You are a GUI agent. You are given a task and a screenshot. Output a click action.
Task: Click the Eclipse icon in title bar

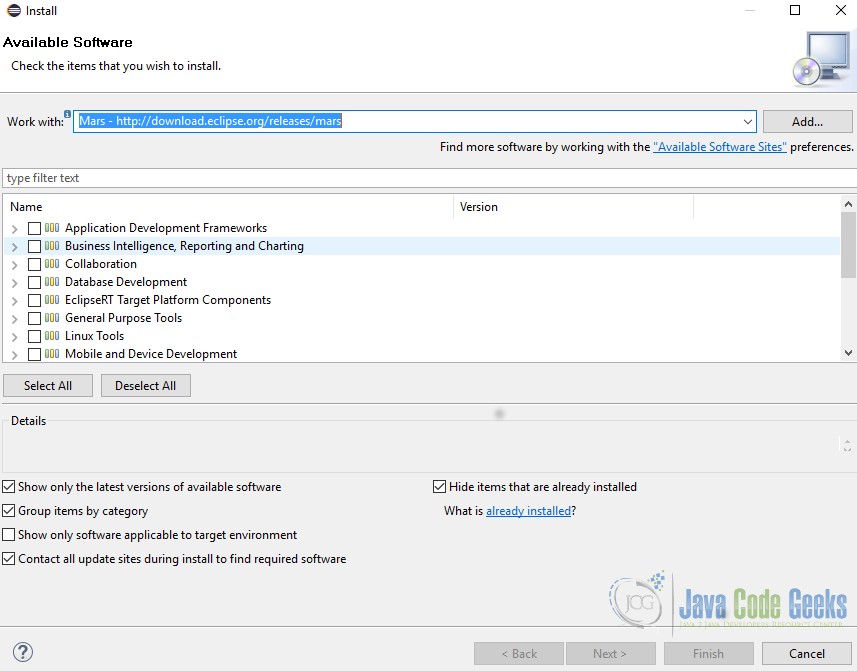tap(14, 10)
